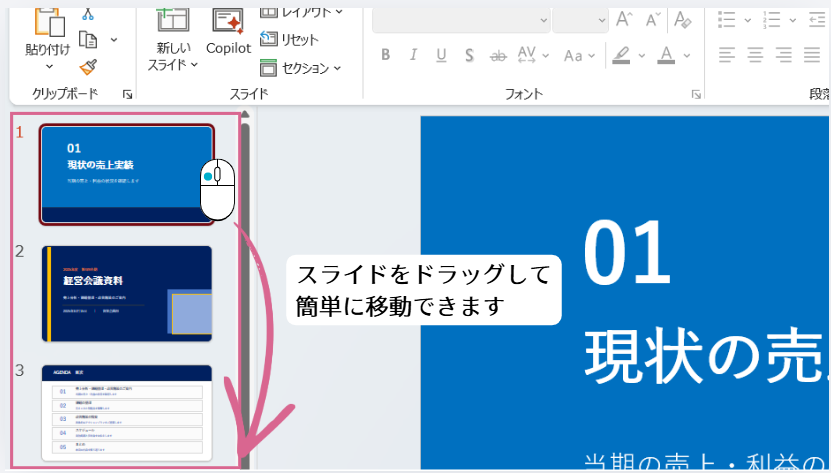831x473 pixels.
Task: Align text left
Action: pos(727,55)
